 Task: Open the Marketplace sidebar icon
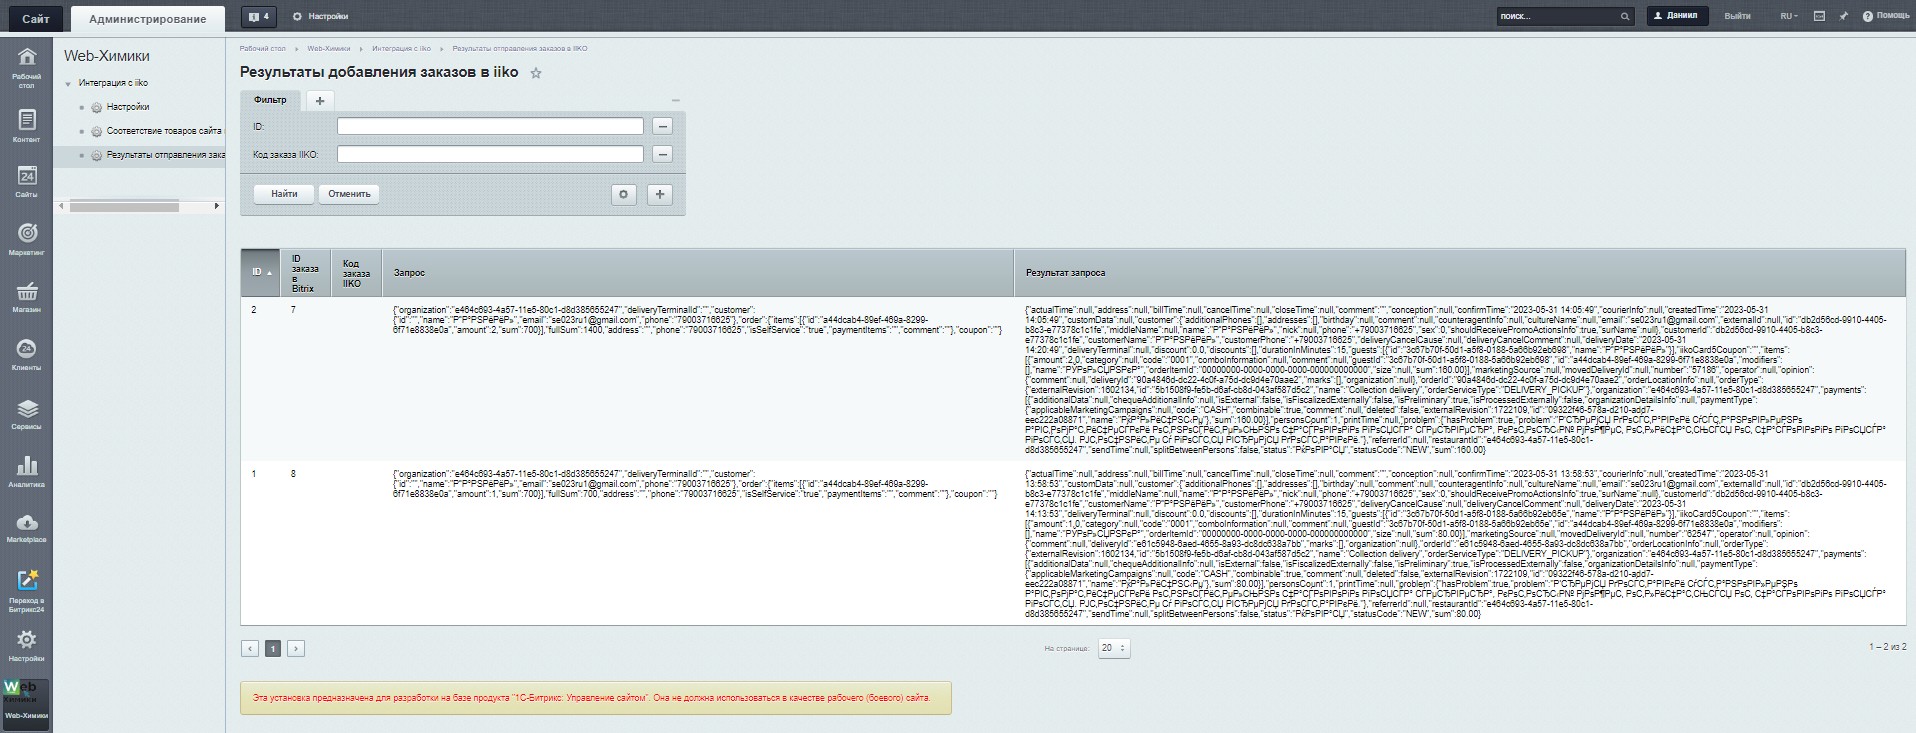click(x=27, y=528)
